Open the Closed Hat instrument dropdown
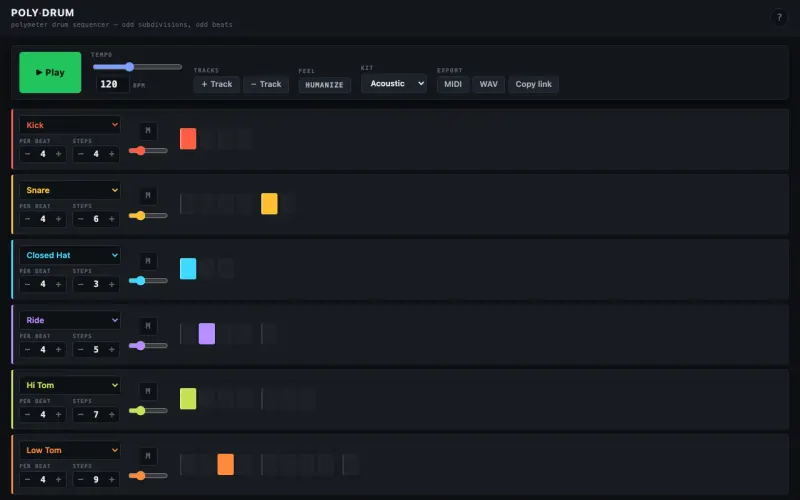This screenshot has height=500, width=800. click(70, 255)
